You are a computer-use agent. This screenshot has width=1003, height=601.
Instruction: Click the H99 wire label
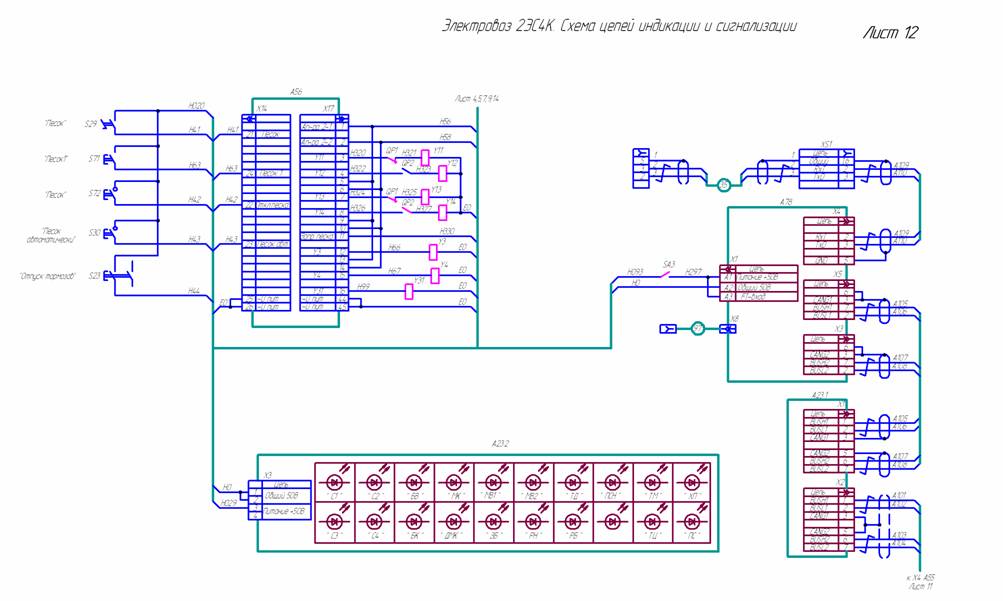click(363, 287)
